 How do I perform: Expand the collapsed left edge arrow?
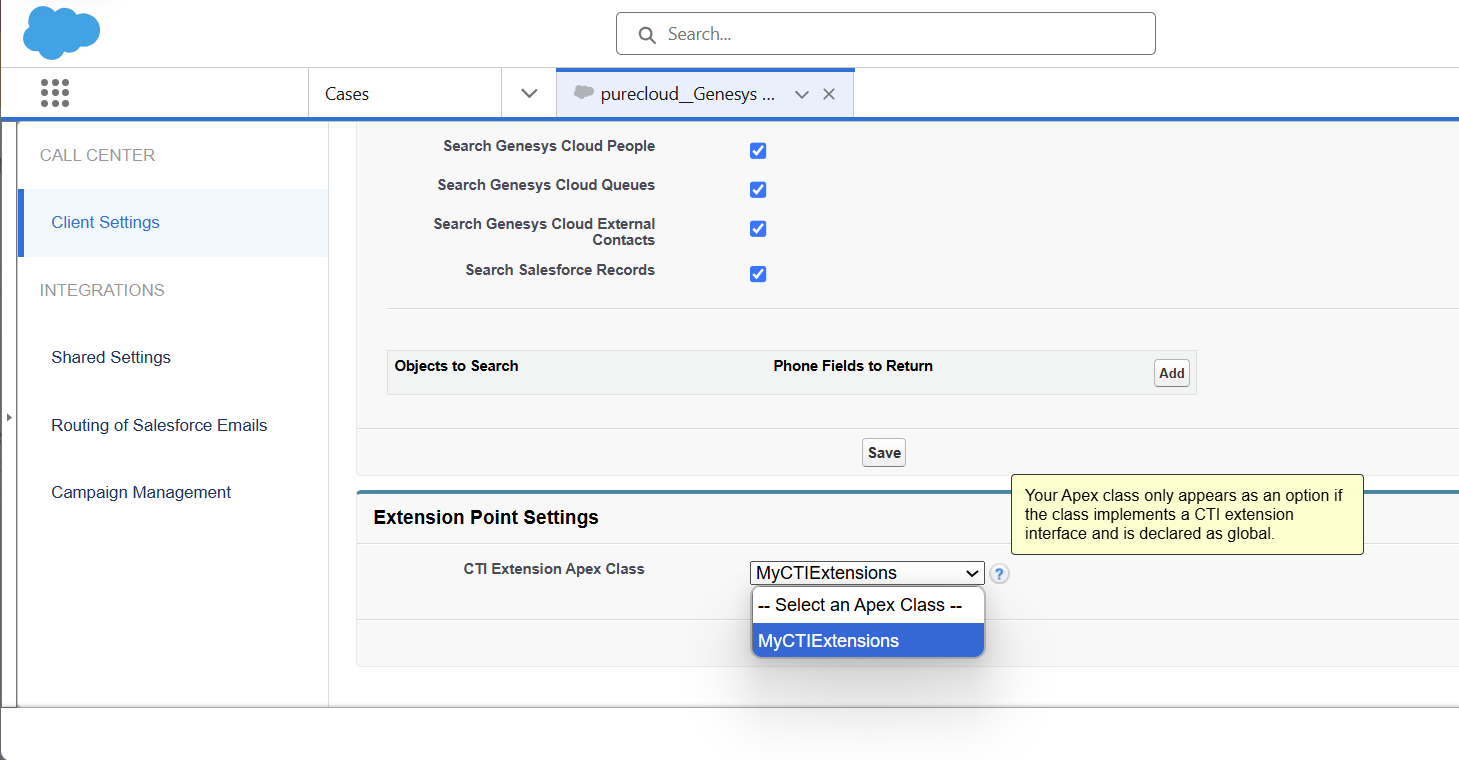pos(9,416)
